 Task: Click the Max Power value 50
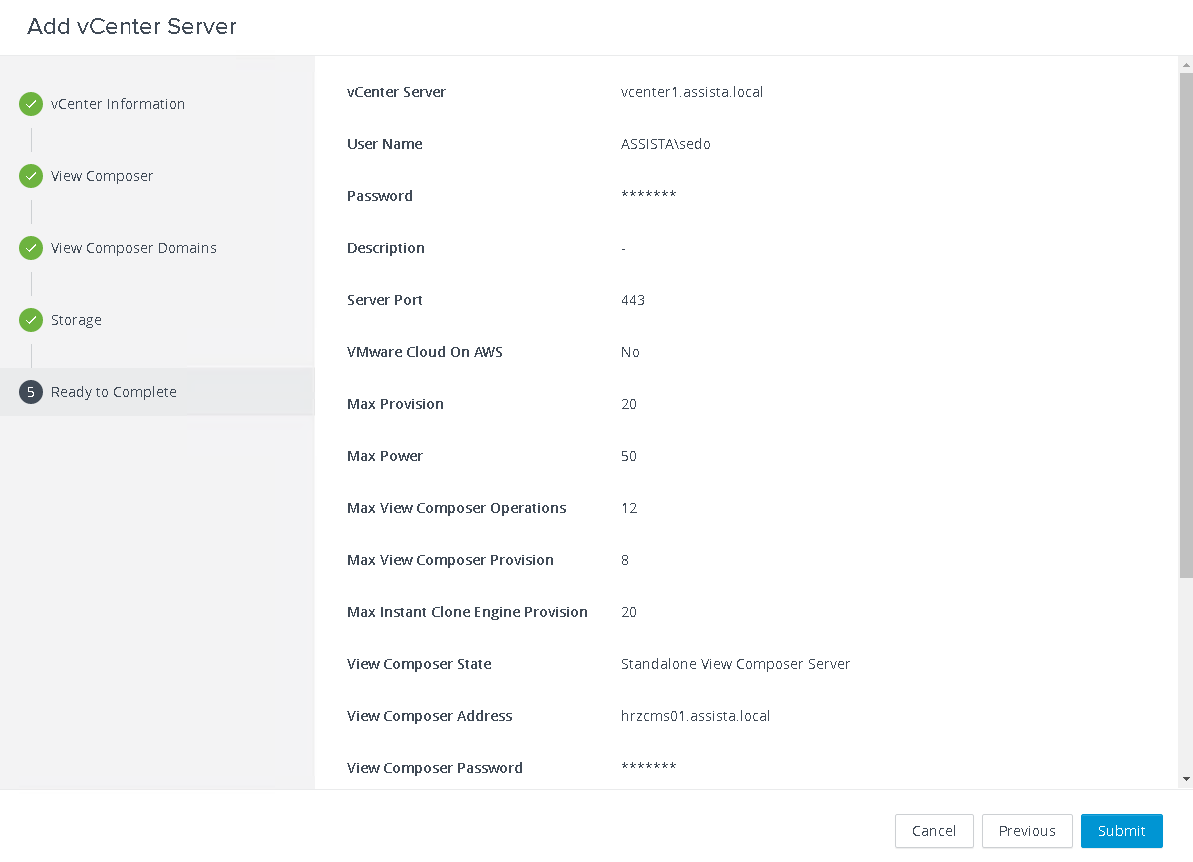(x=629, y=456)
